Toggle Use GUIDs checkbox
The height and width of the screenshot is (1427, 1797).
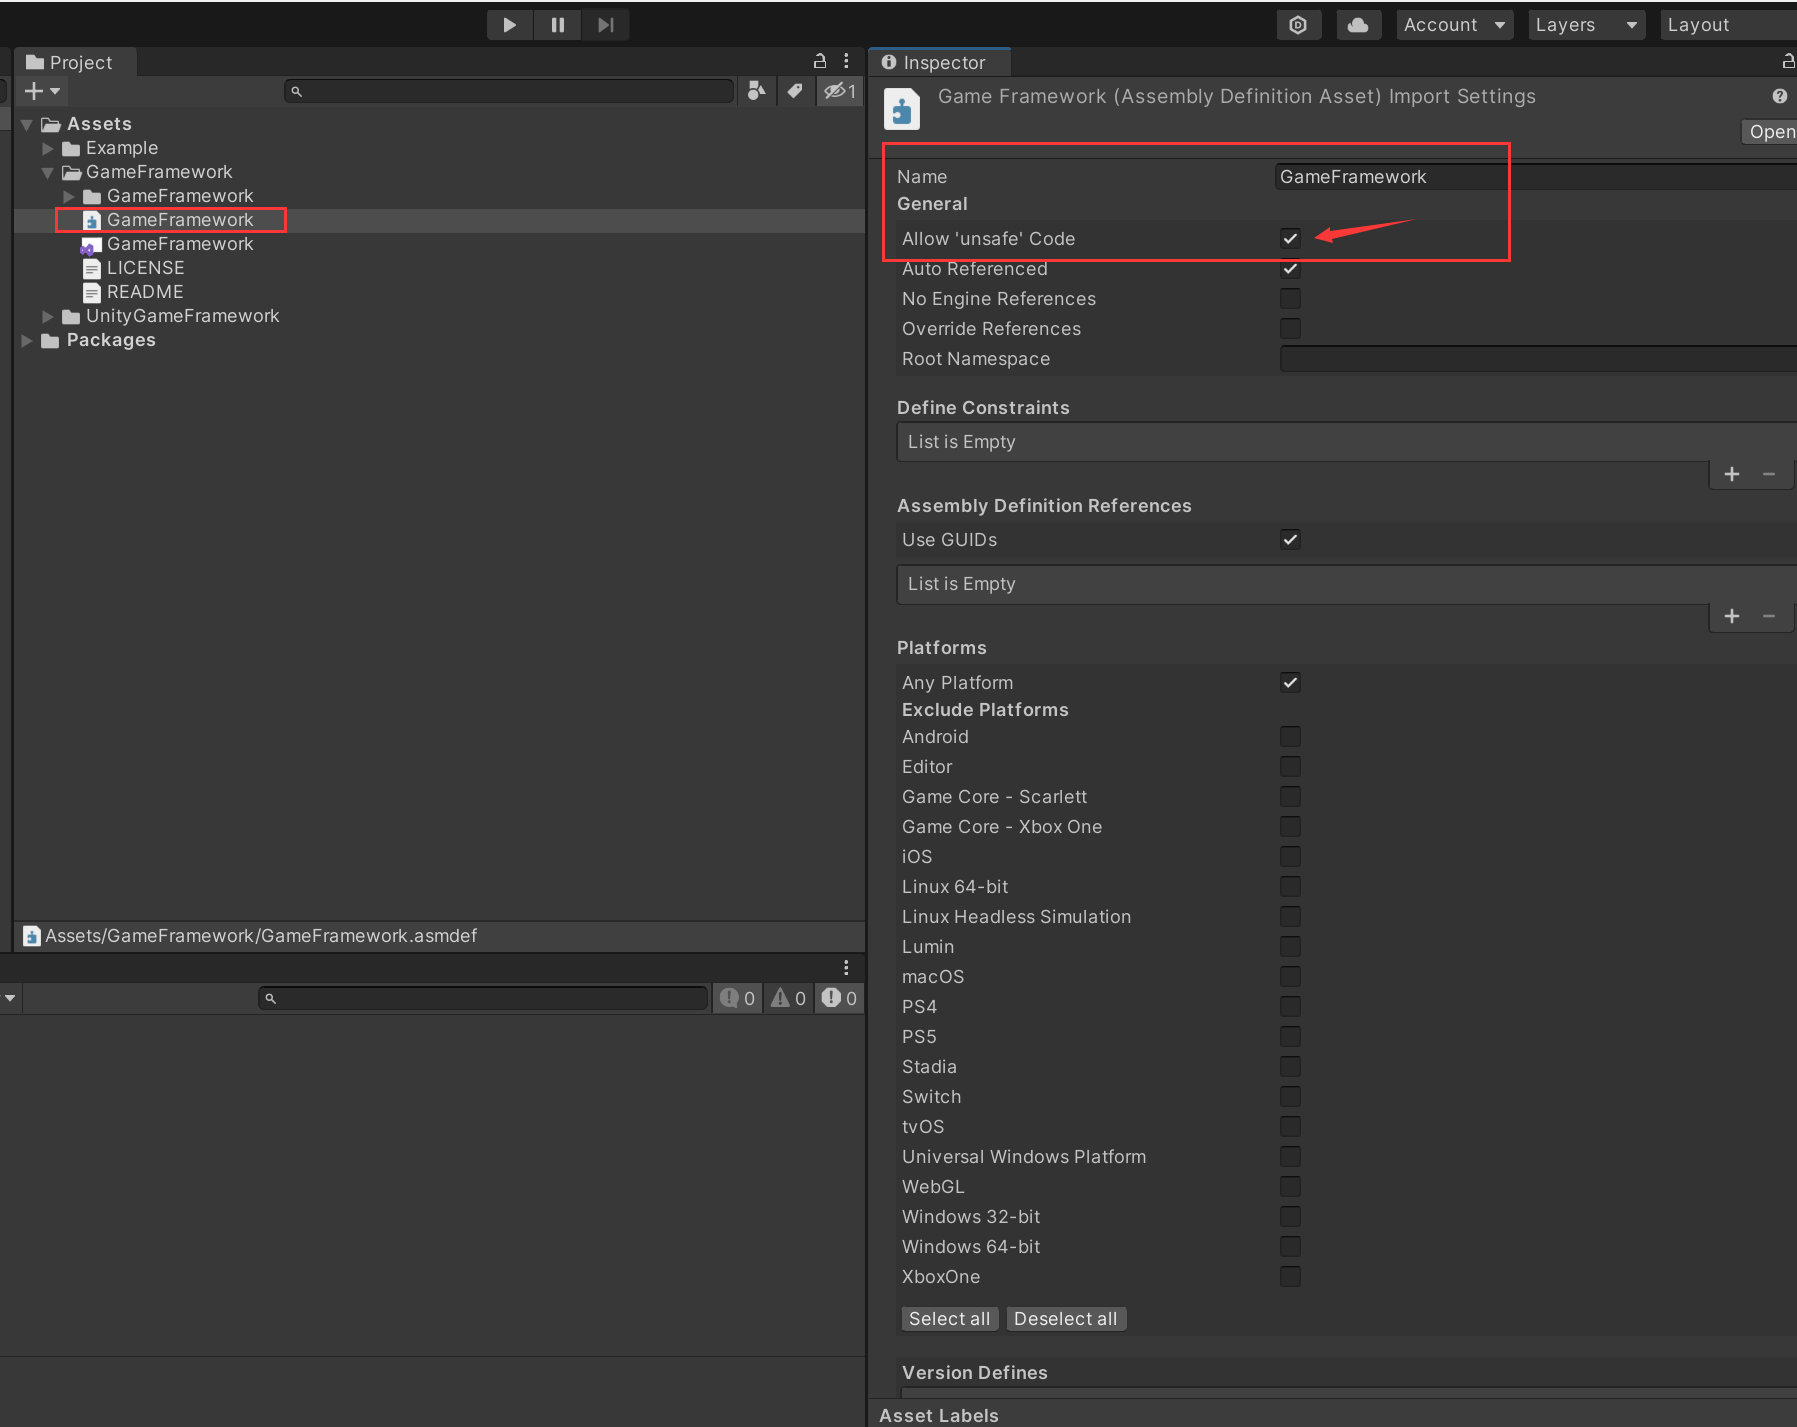pyautogui.click(x=1290, y=540)
